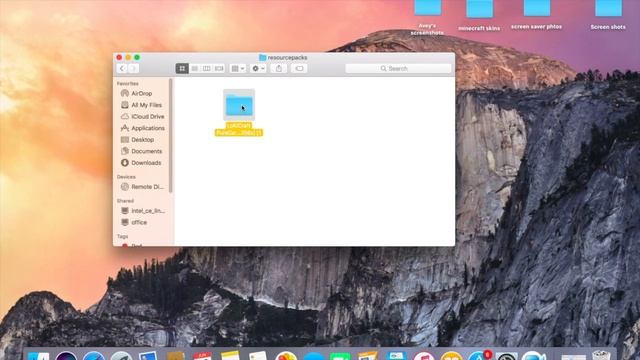Image resolution: width=640 pixels, height=360 pixels.
Task: Open AirDrop in the sidebar
Action: 141,93
